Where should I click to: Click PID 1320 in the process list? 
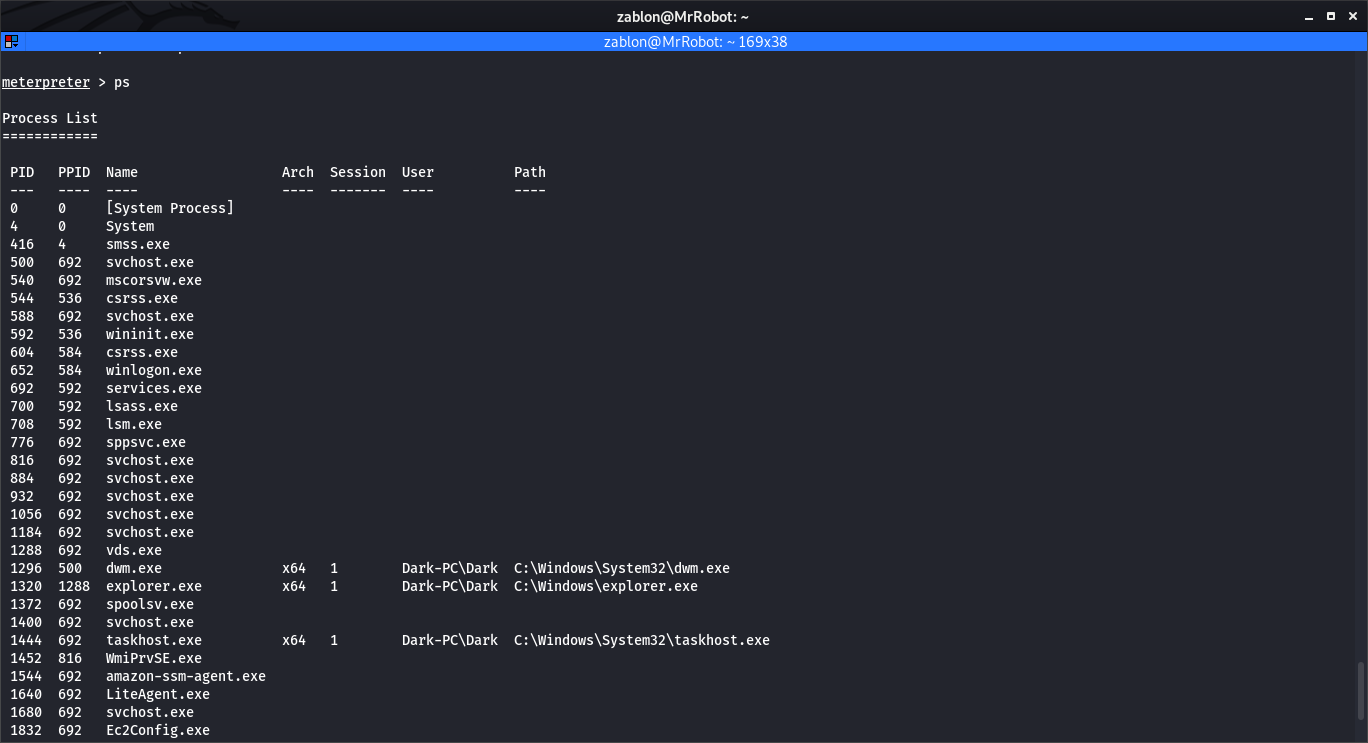click(26, 586)
